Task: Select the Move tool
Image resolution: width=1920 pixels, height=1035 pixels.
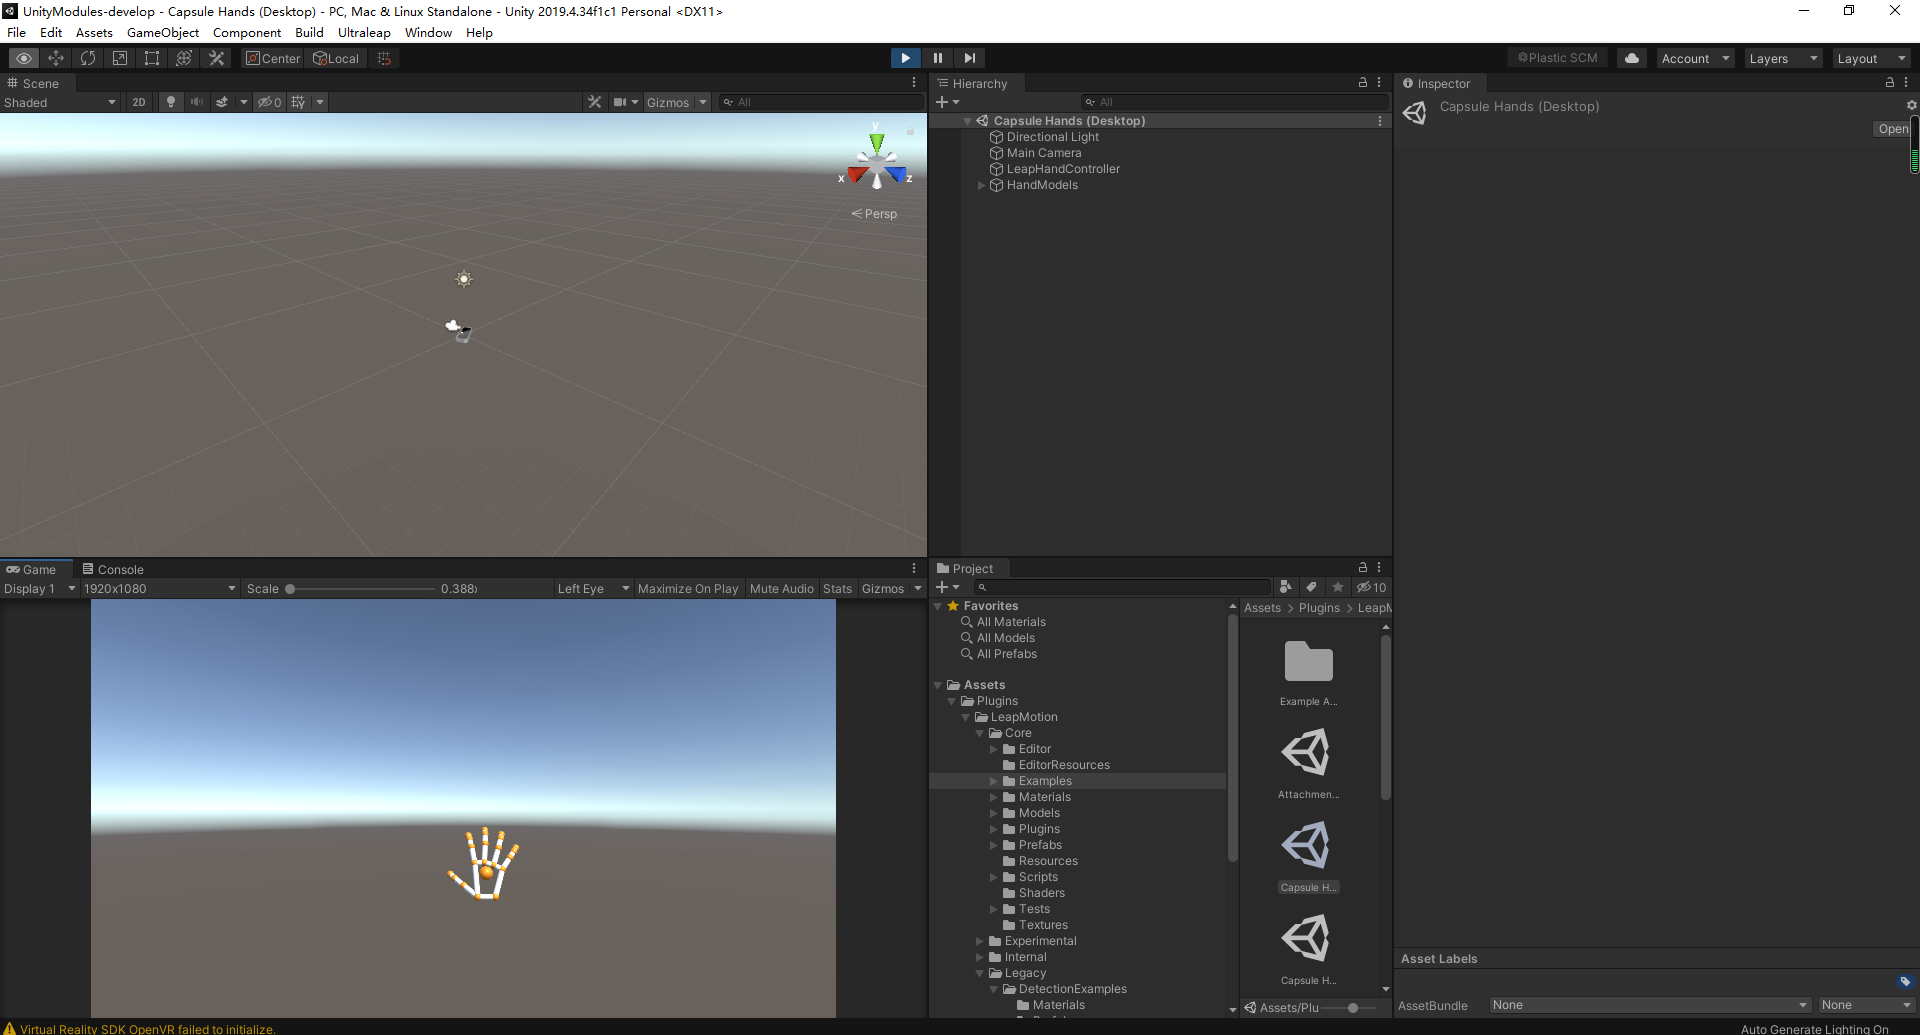Action: 56,57
